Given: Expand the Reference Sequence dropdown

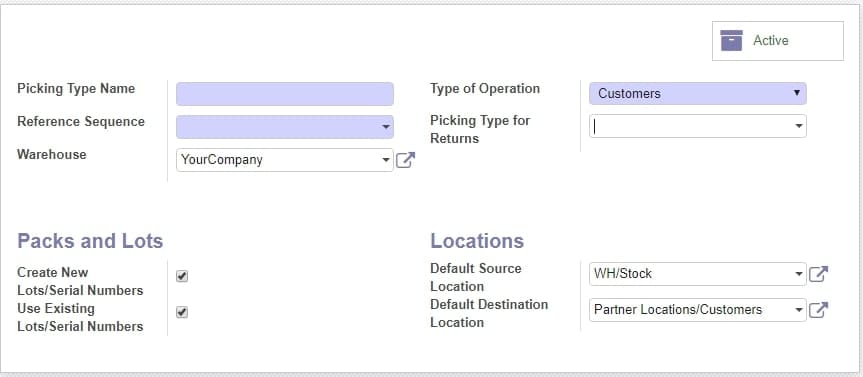Looking at the screenshot, I should (285, 127).
